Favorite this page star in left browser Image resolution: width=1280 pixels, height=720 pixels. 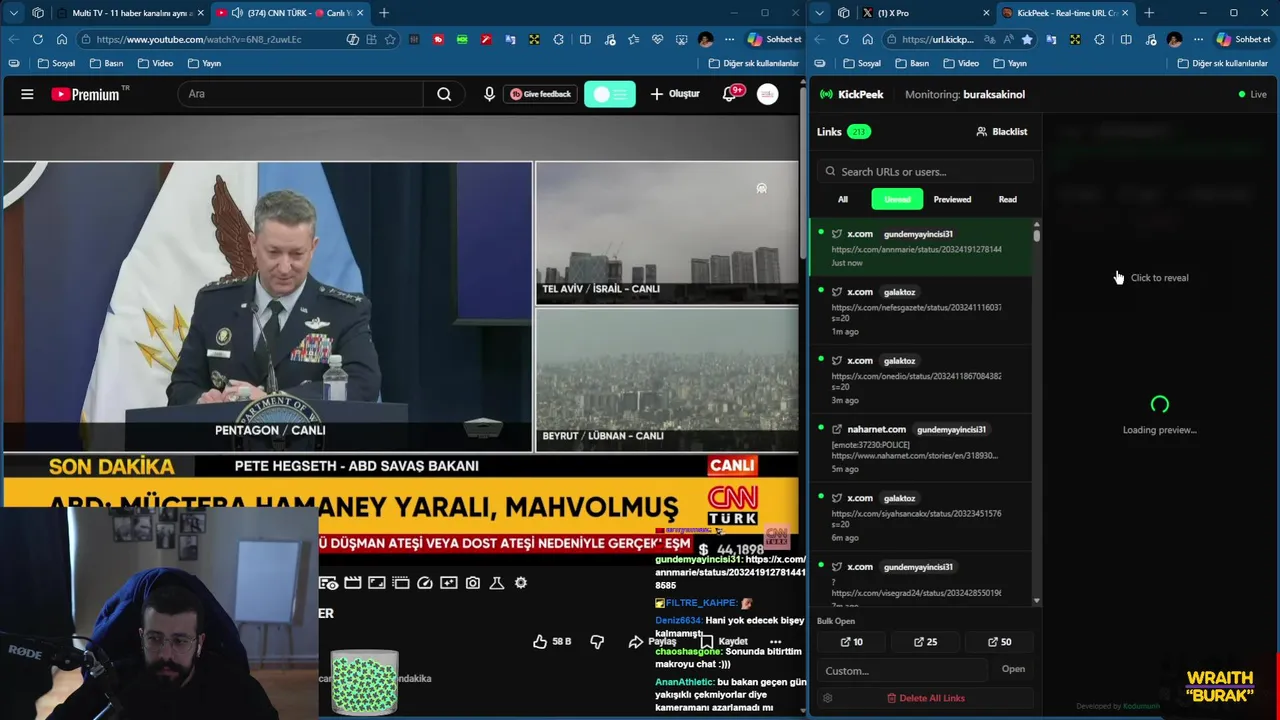pos(390,39)
